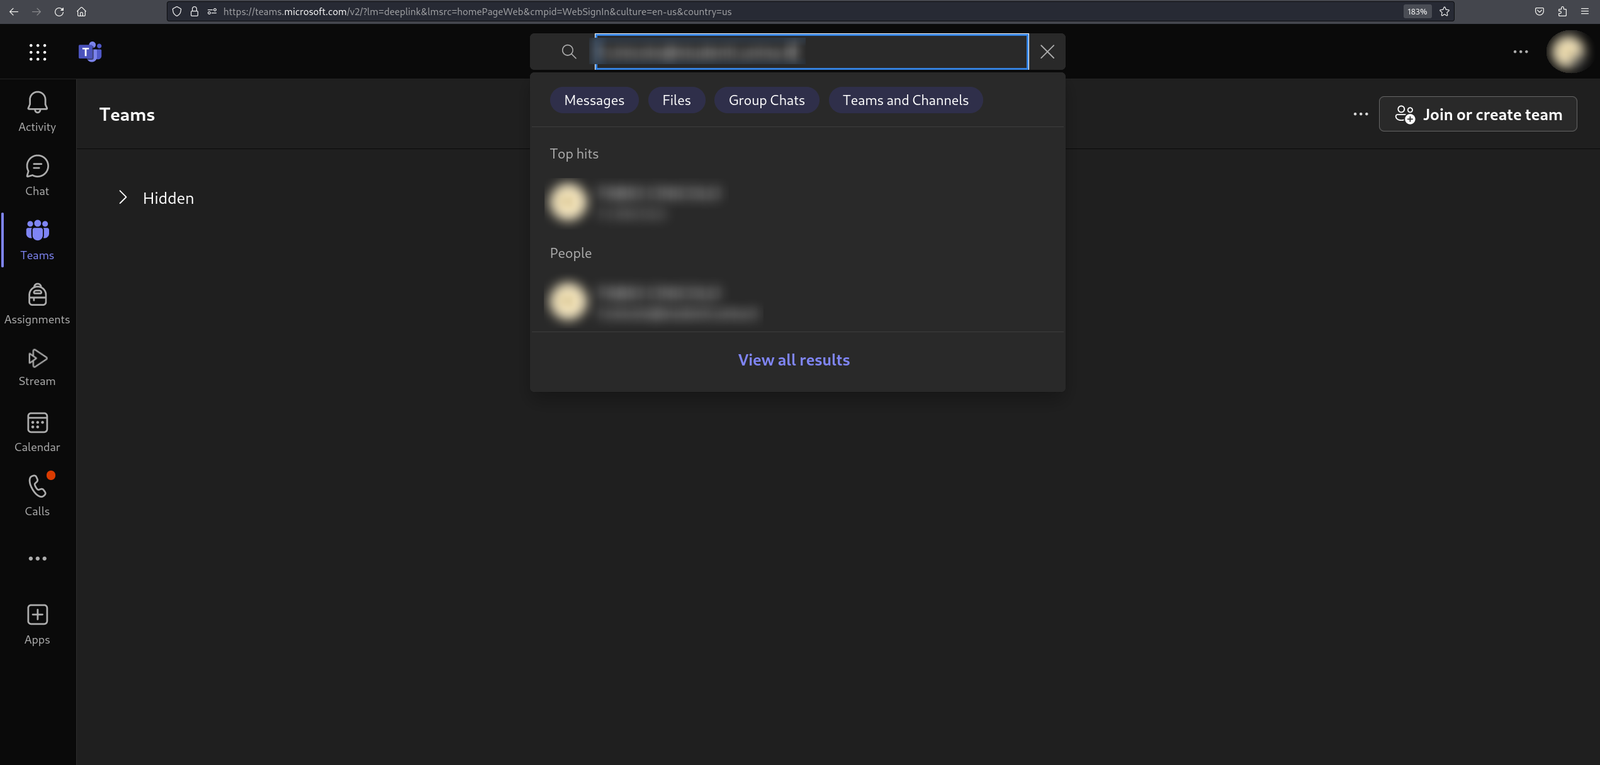Open the app launcher grid icon
The width and height of the screenshot is (1600, 765).
click(38, 52)
